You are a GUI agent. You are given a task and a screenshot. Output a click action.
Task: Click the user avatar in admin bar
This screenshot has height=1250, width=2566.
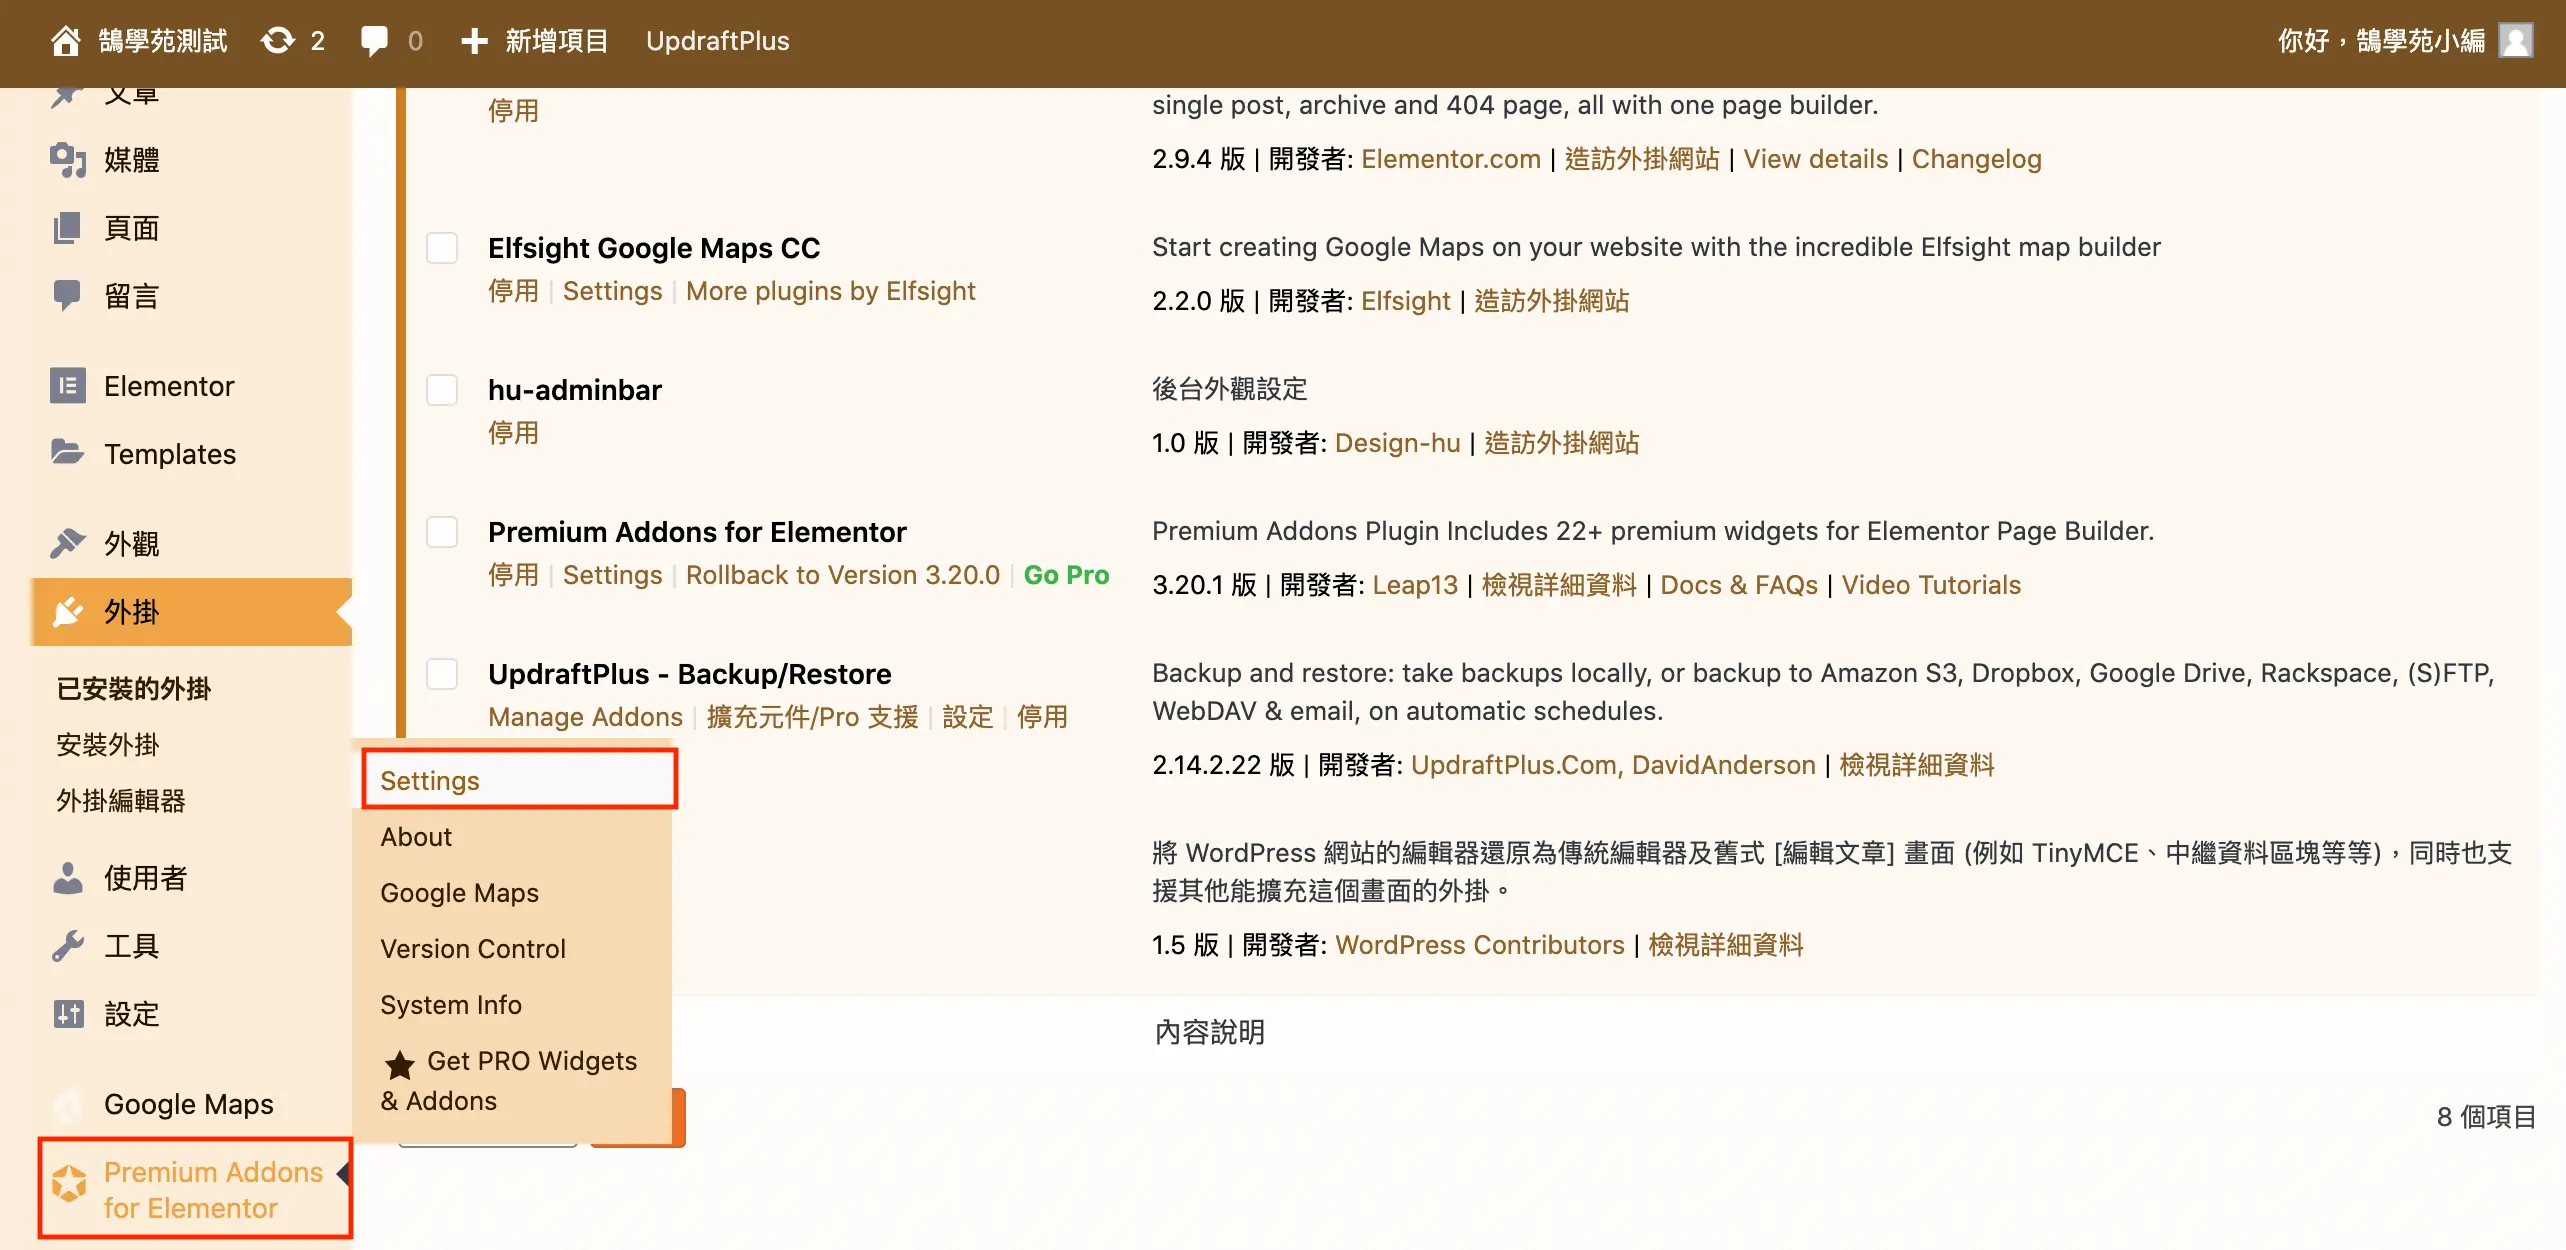2516,41
